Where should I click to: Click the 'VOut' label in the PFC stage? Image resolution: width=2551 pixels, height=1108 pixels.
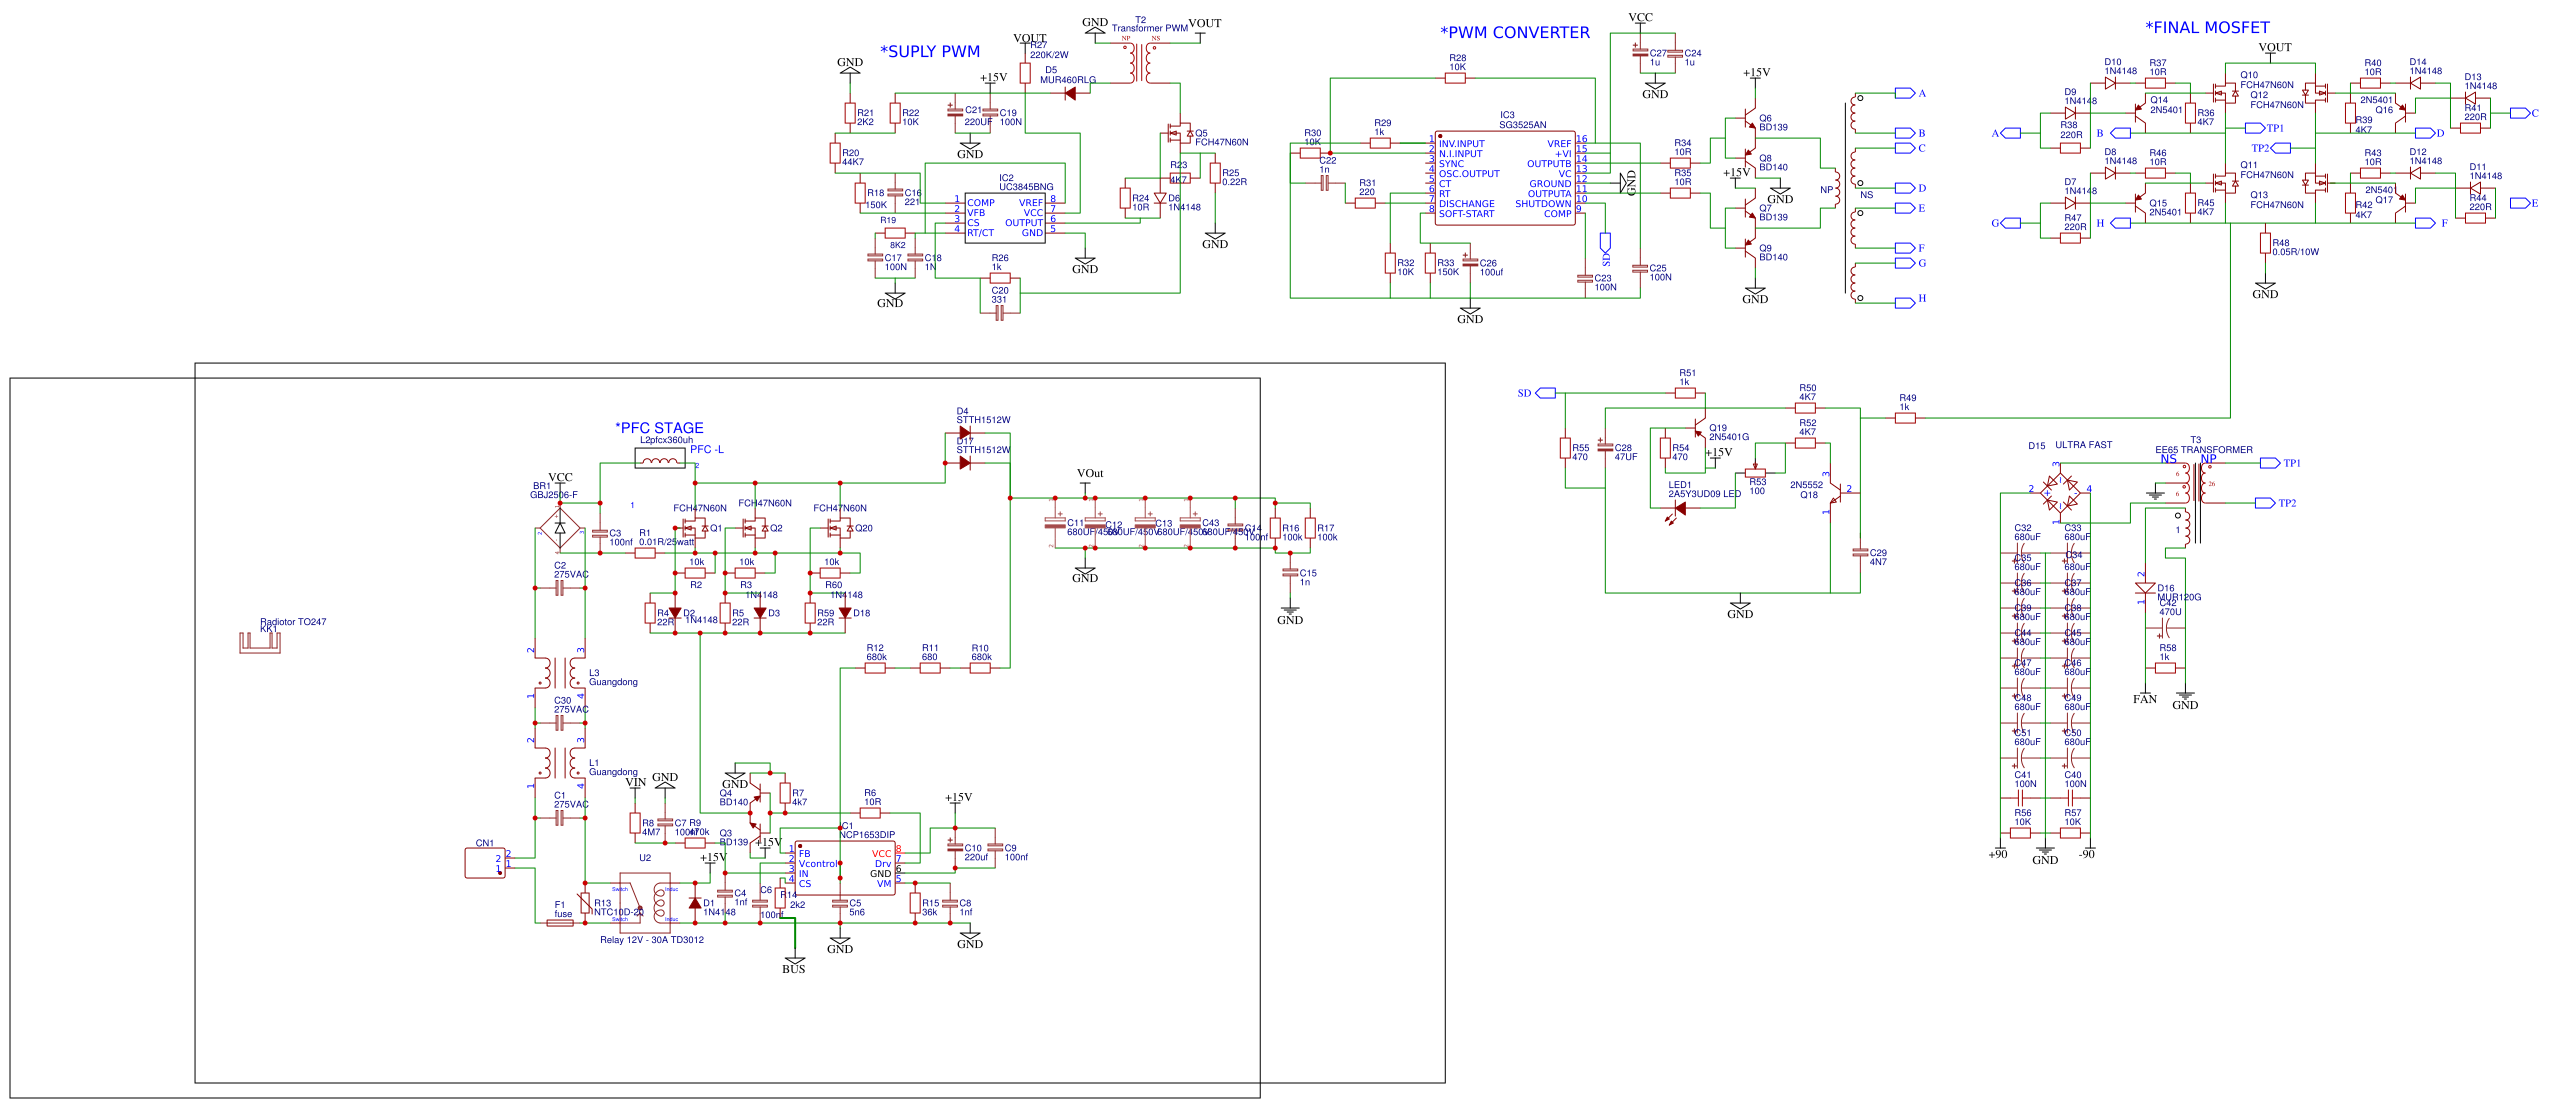(x=1090, y=474)
